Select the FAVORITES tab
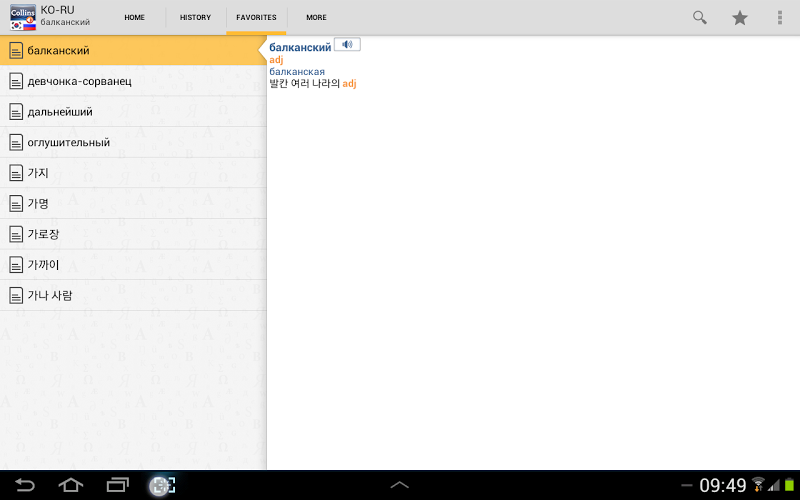Screen dimensions: 800x500 256,17
